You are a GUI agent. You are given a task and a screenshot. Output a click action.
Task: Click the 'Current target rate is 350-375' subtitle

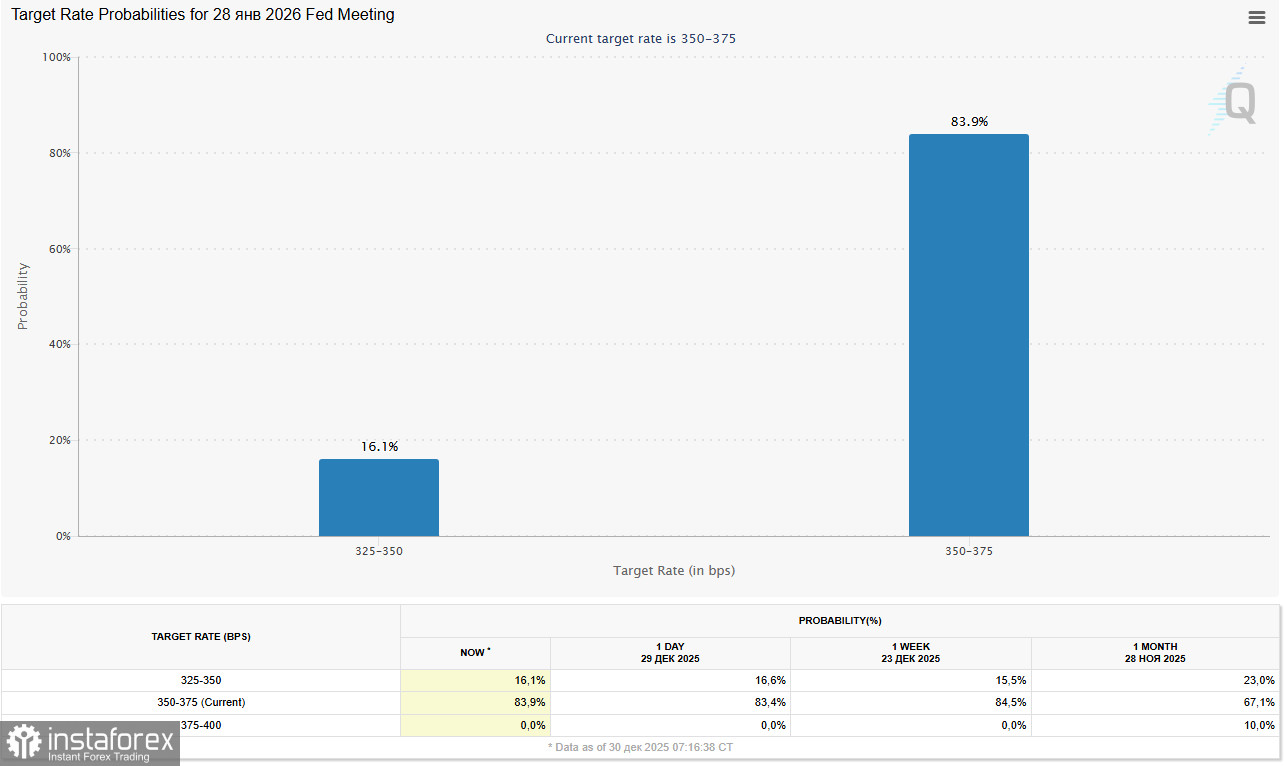641,39
